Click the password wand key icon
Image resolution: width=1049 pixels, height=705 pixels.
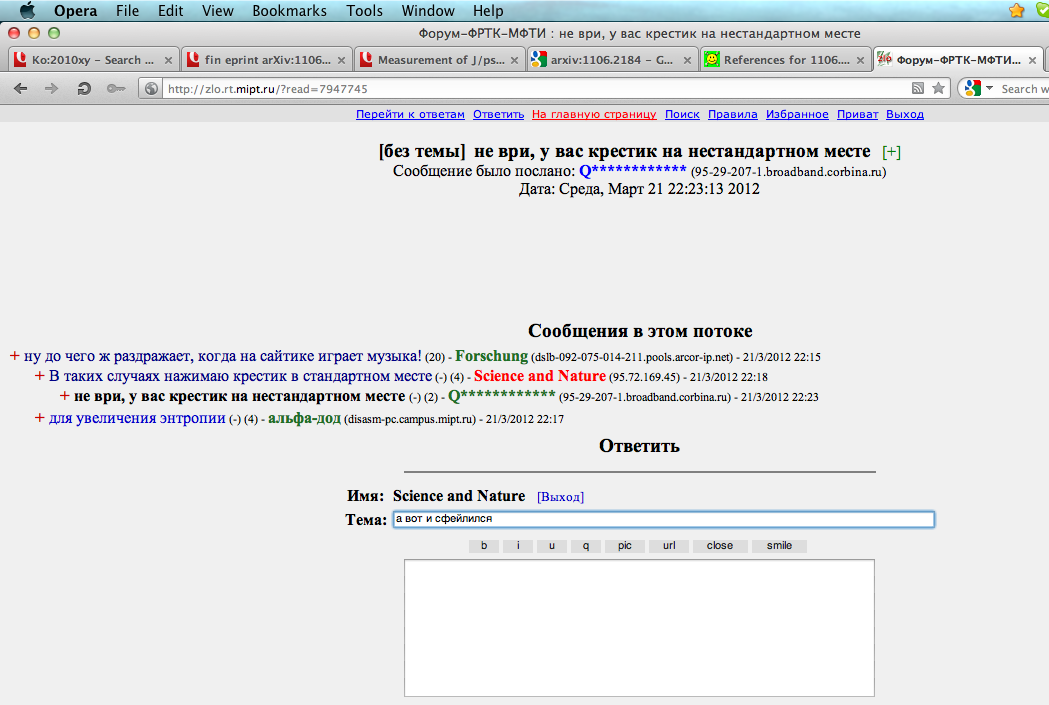coord(116,88)
